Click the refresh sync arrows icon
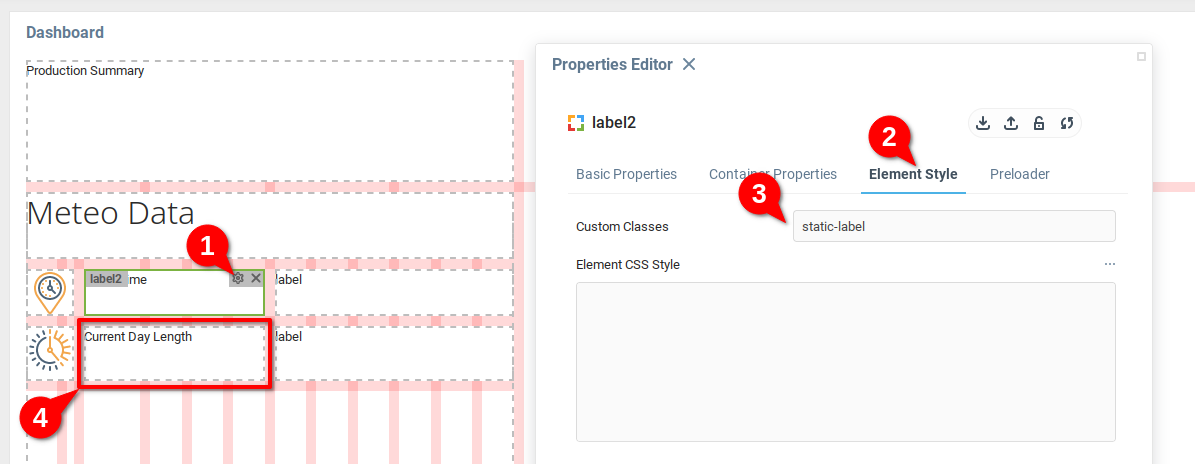 (1067, 123)
